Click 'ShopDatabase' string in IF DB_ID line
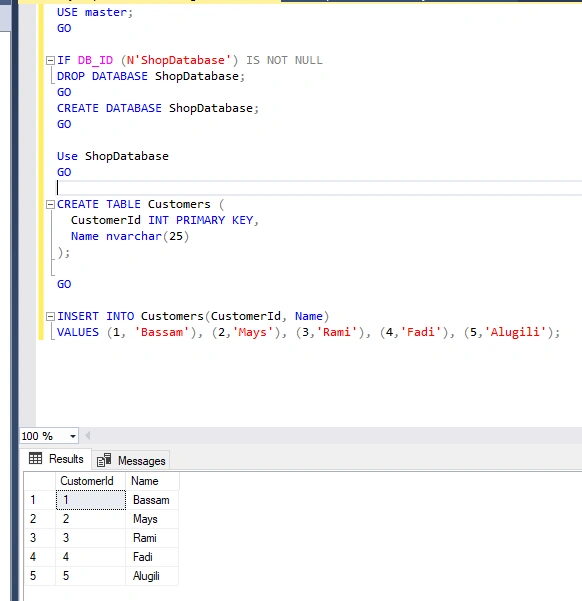Screen dimensions: 582x601 (182, 60)
